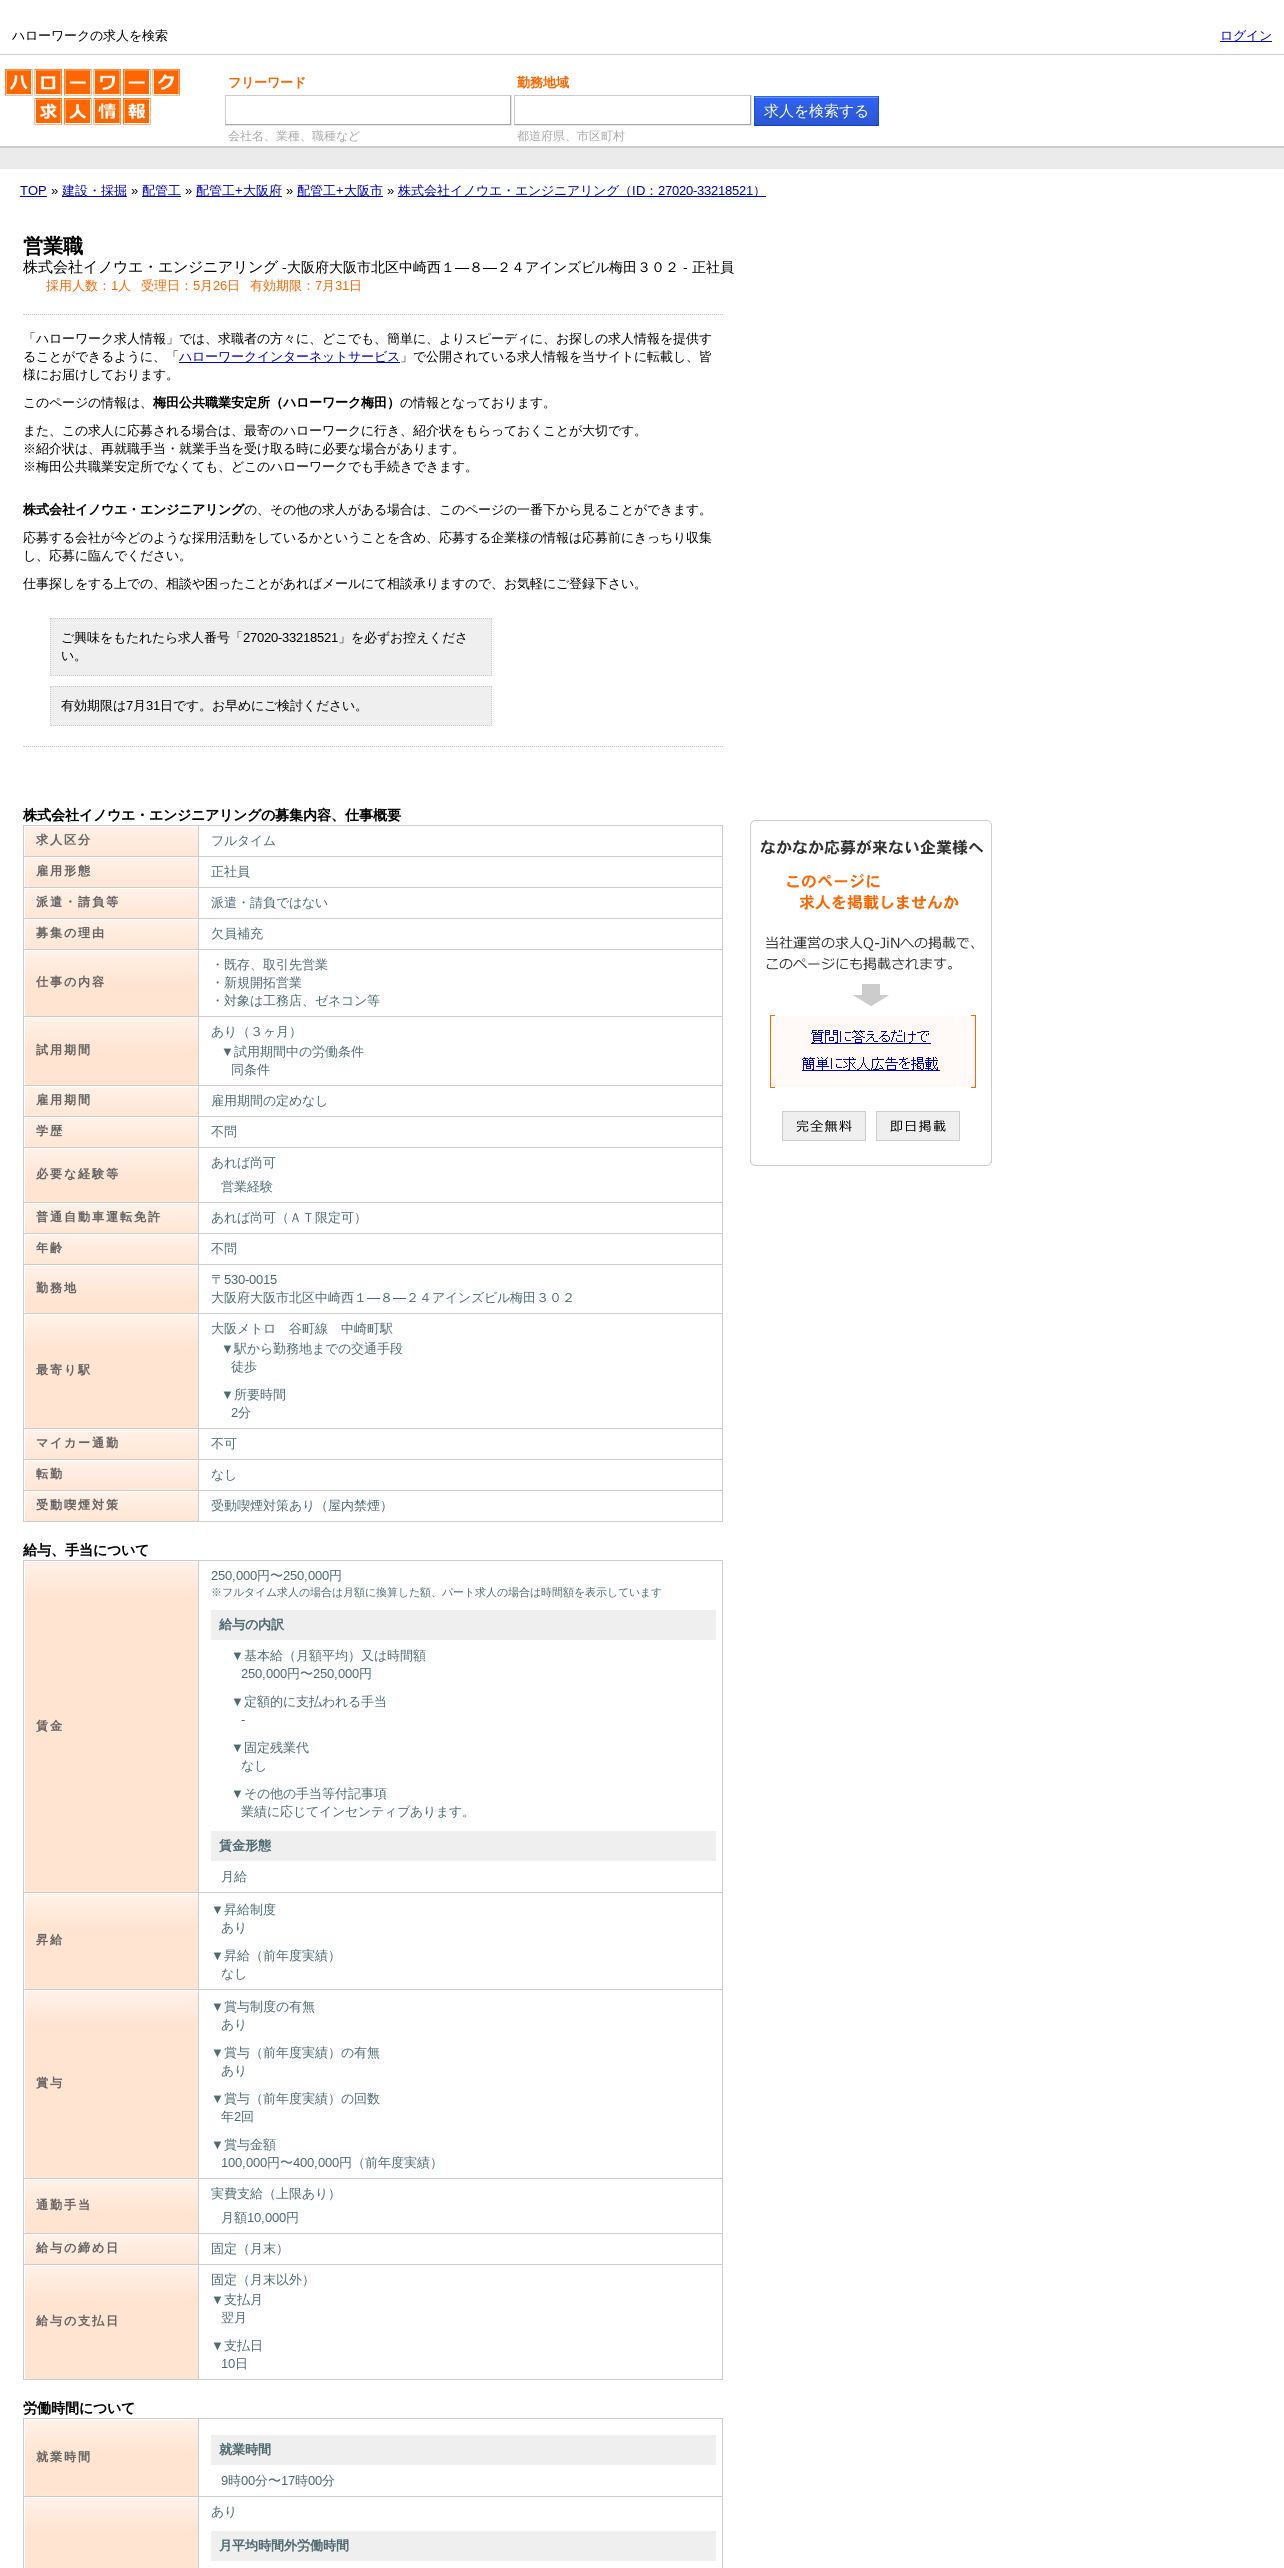
Task: Click なかなか応募が来ない企業様へ heading
Action: 871,848
